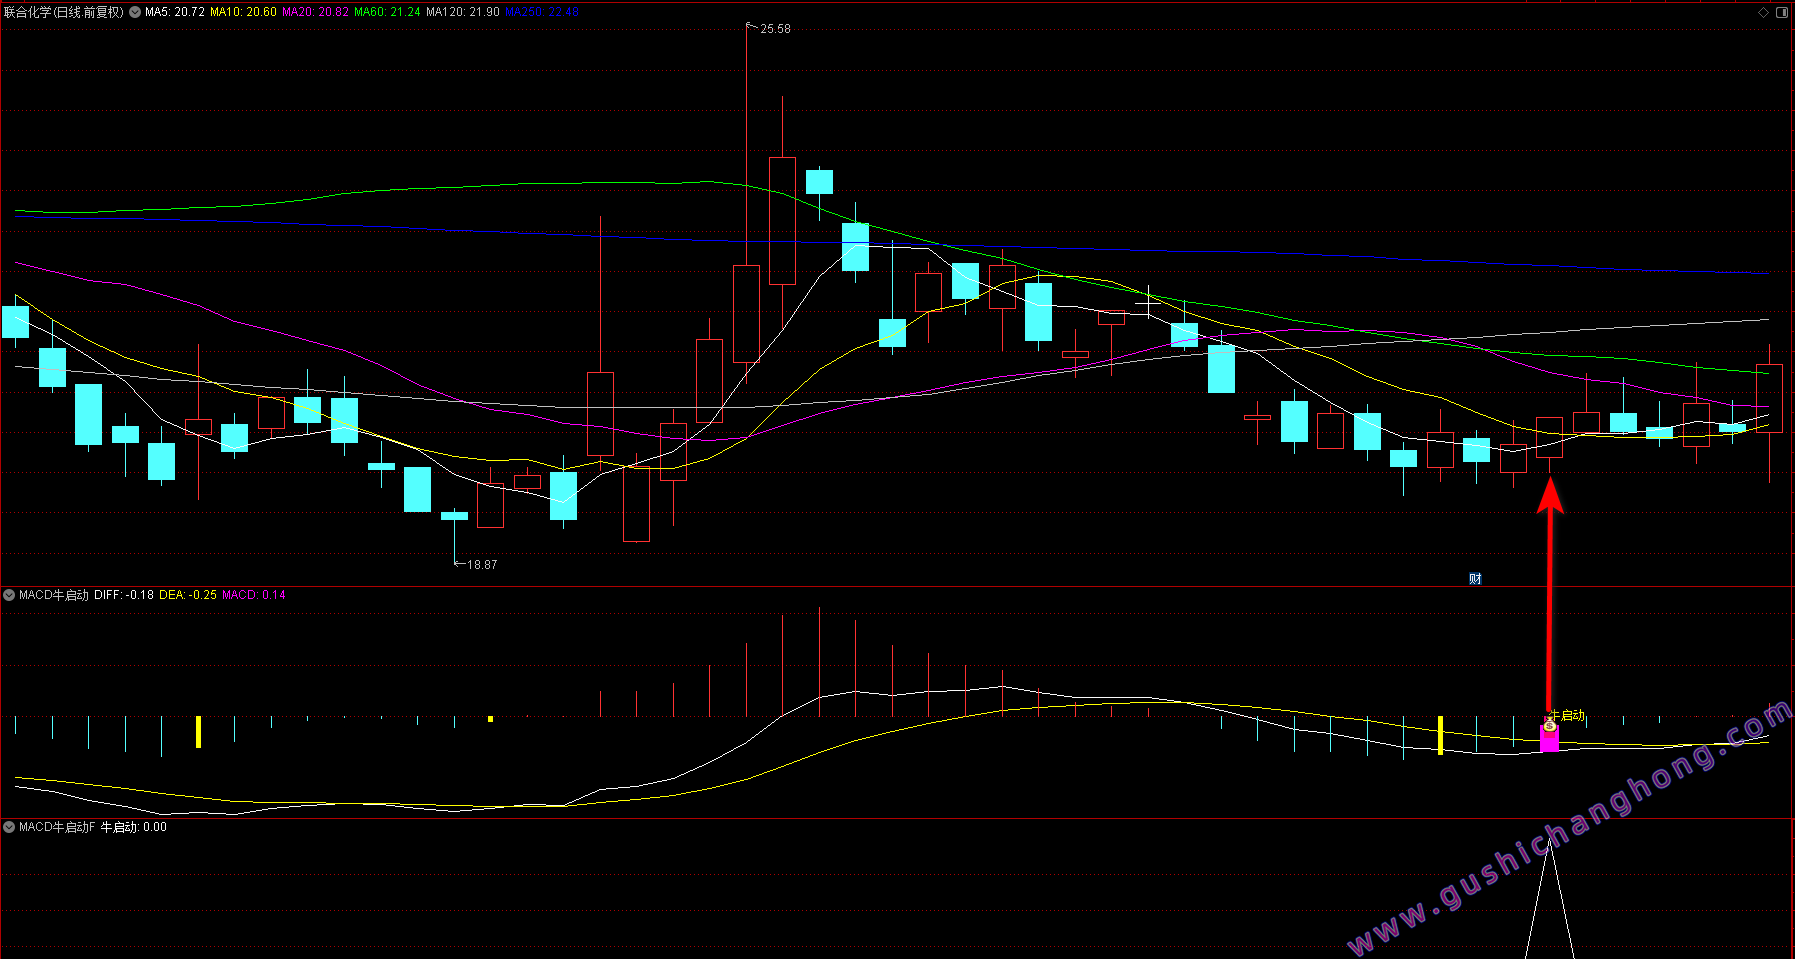
Task: Click the MACD: 0.14 value
Action: pyautogui.click(x=254, y=595)
